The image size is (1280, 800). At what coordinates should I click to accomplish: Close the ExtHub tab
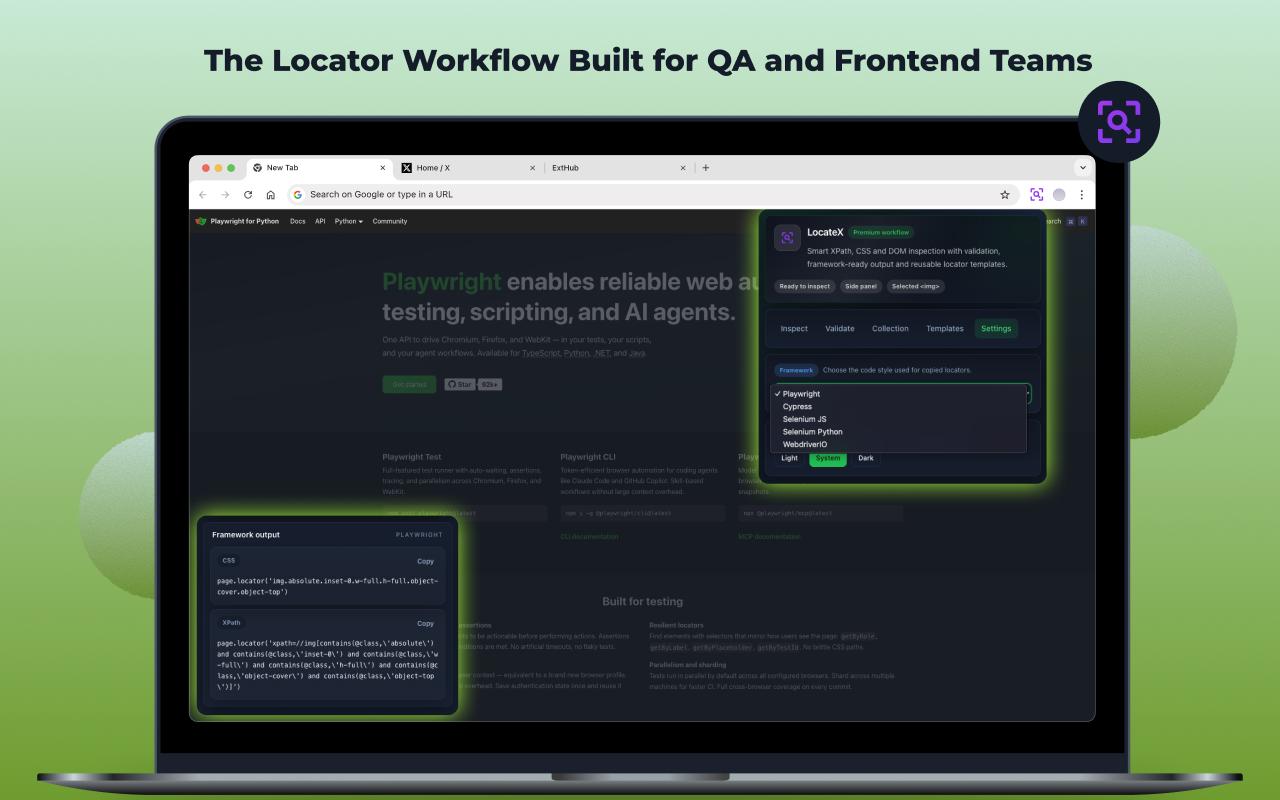point(683,168)
